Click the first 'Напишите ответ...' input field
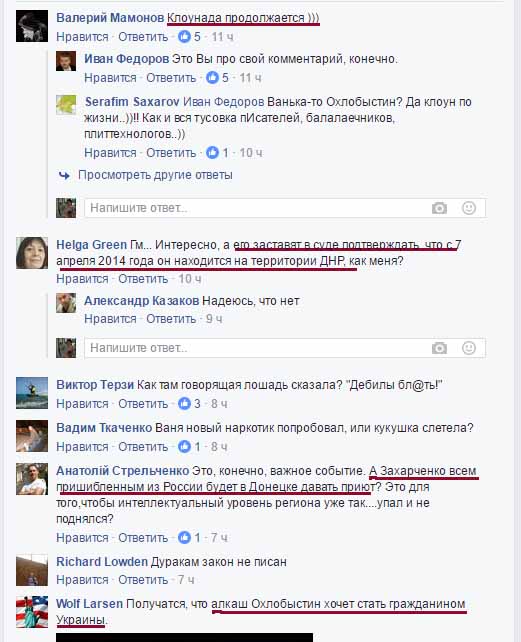 285,208
